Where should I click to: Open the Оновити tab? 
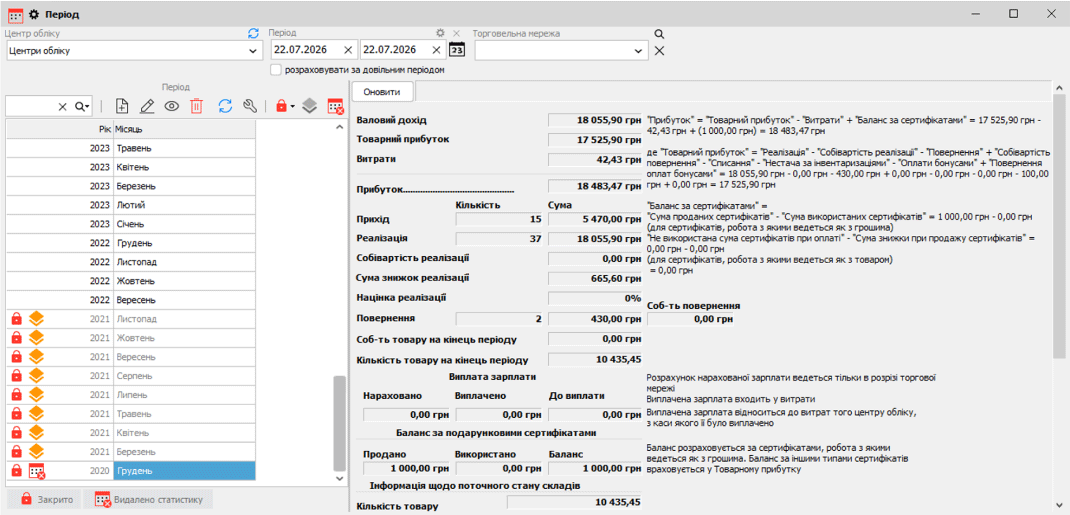click(381, 91)
